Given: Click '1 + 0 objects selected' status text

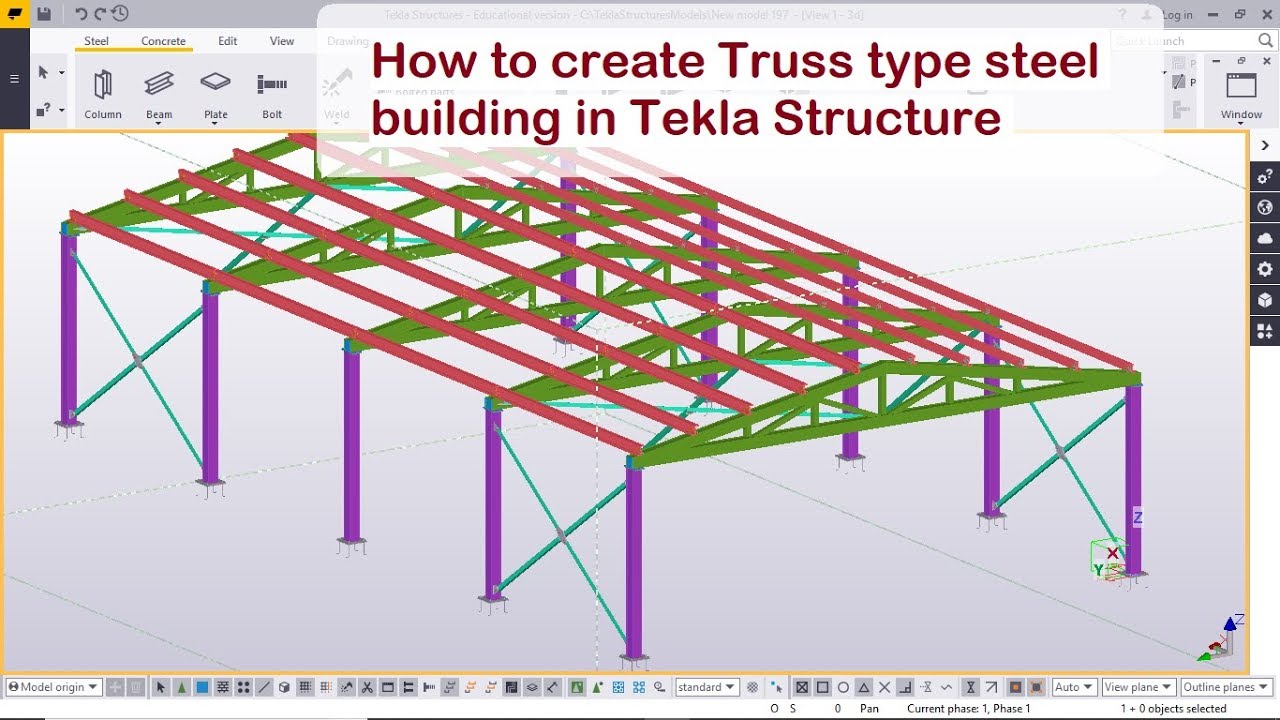Looking at the screenshot, I should tap(1173, 709).
